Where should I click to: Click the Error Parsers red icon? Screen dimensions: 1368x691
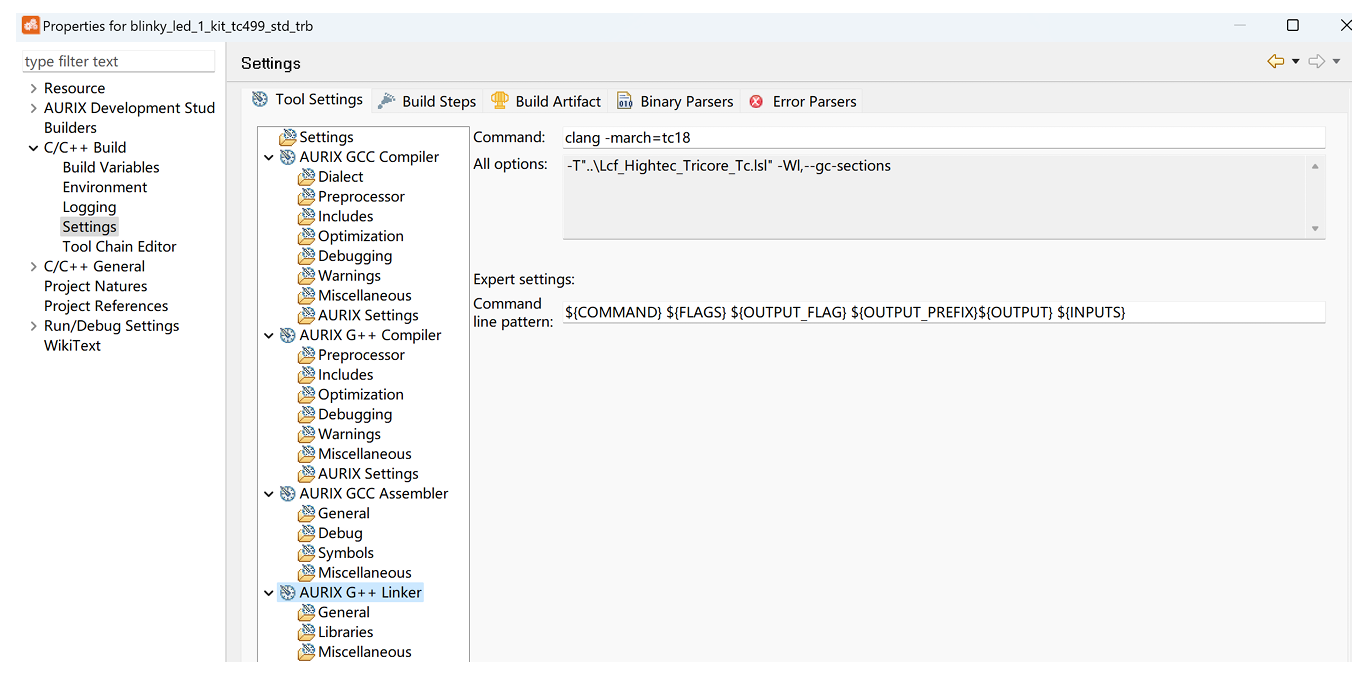pos(756,102)
